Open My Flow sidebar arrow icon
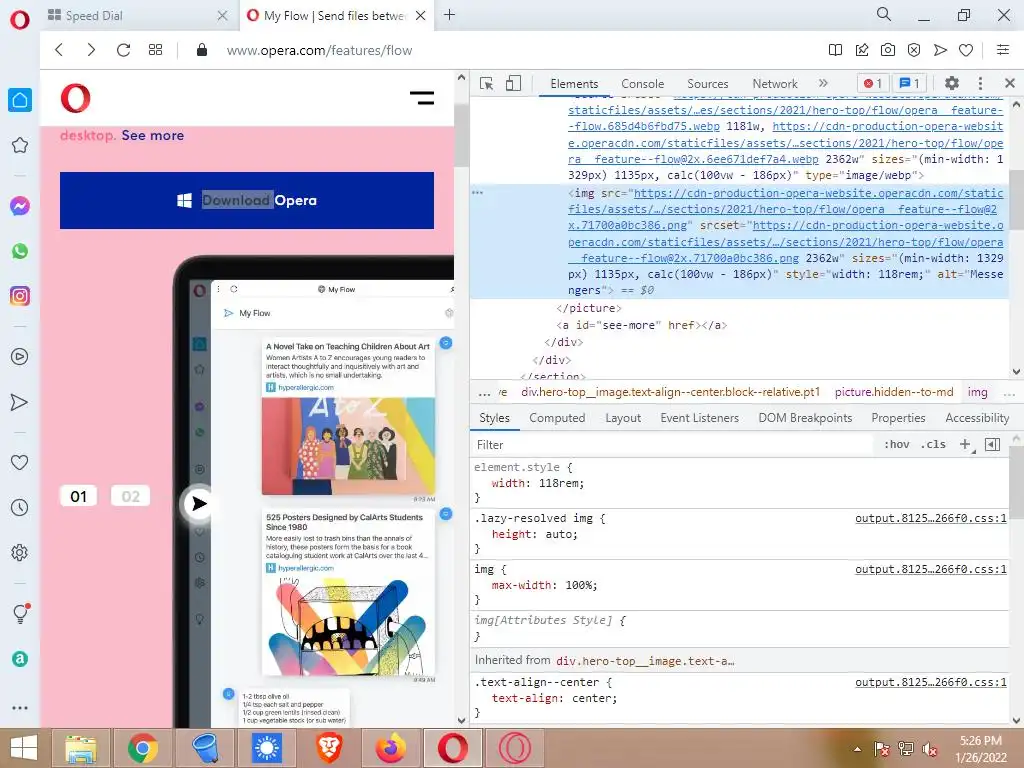 click(x=20, y=402)
